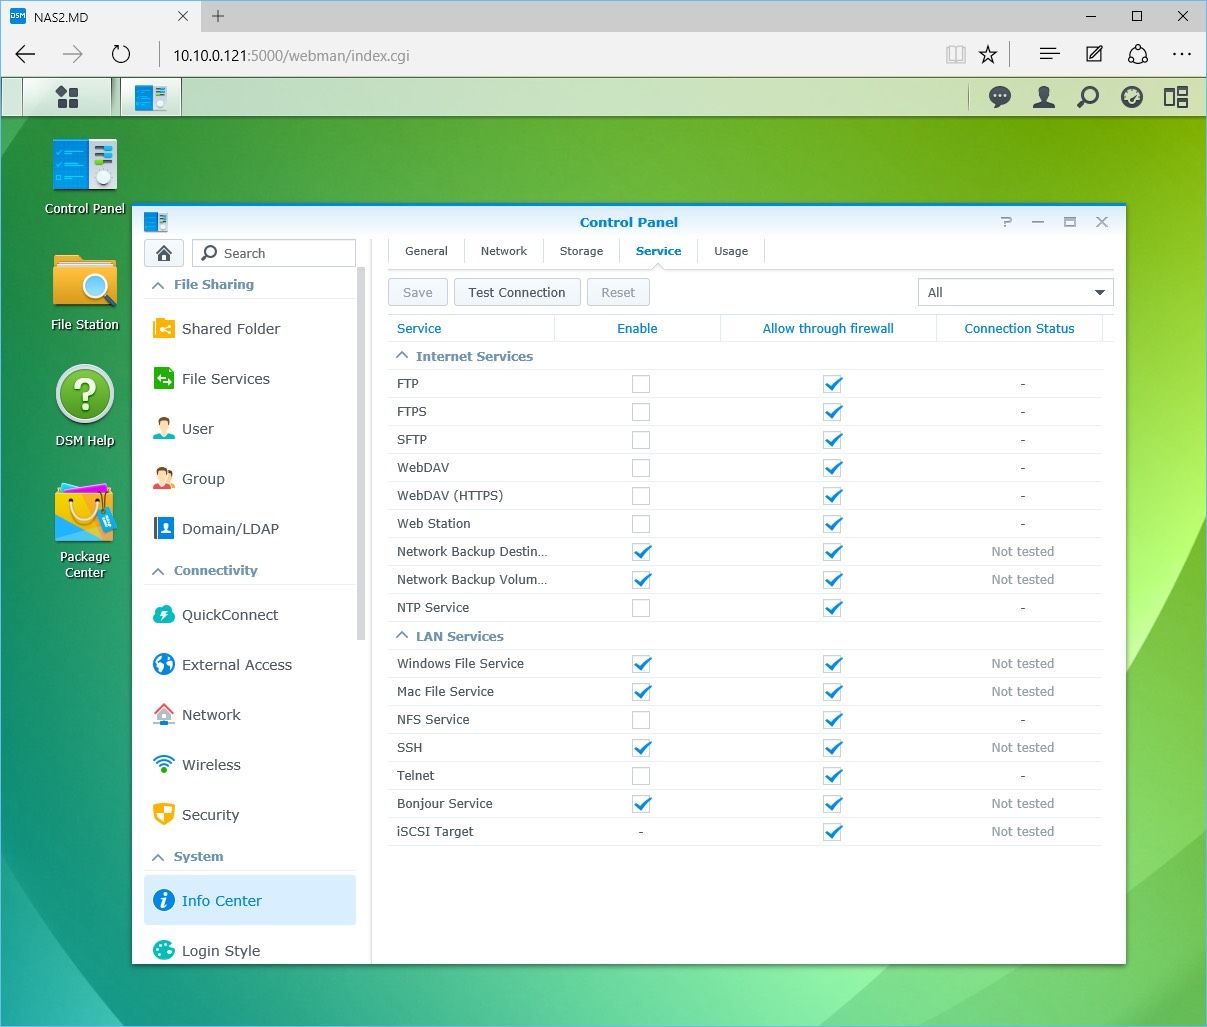
Task: Switch to Storage tab
Action: 581,251
